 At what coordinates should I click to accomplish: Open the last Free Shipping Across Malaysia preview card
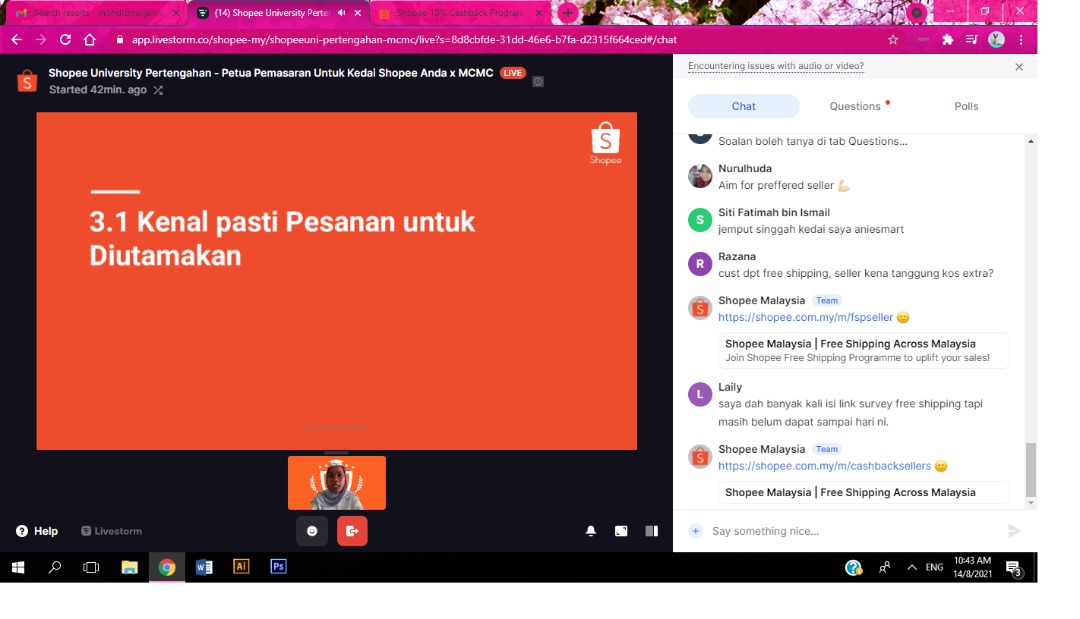click(x=863, y=492)
